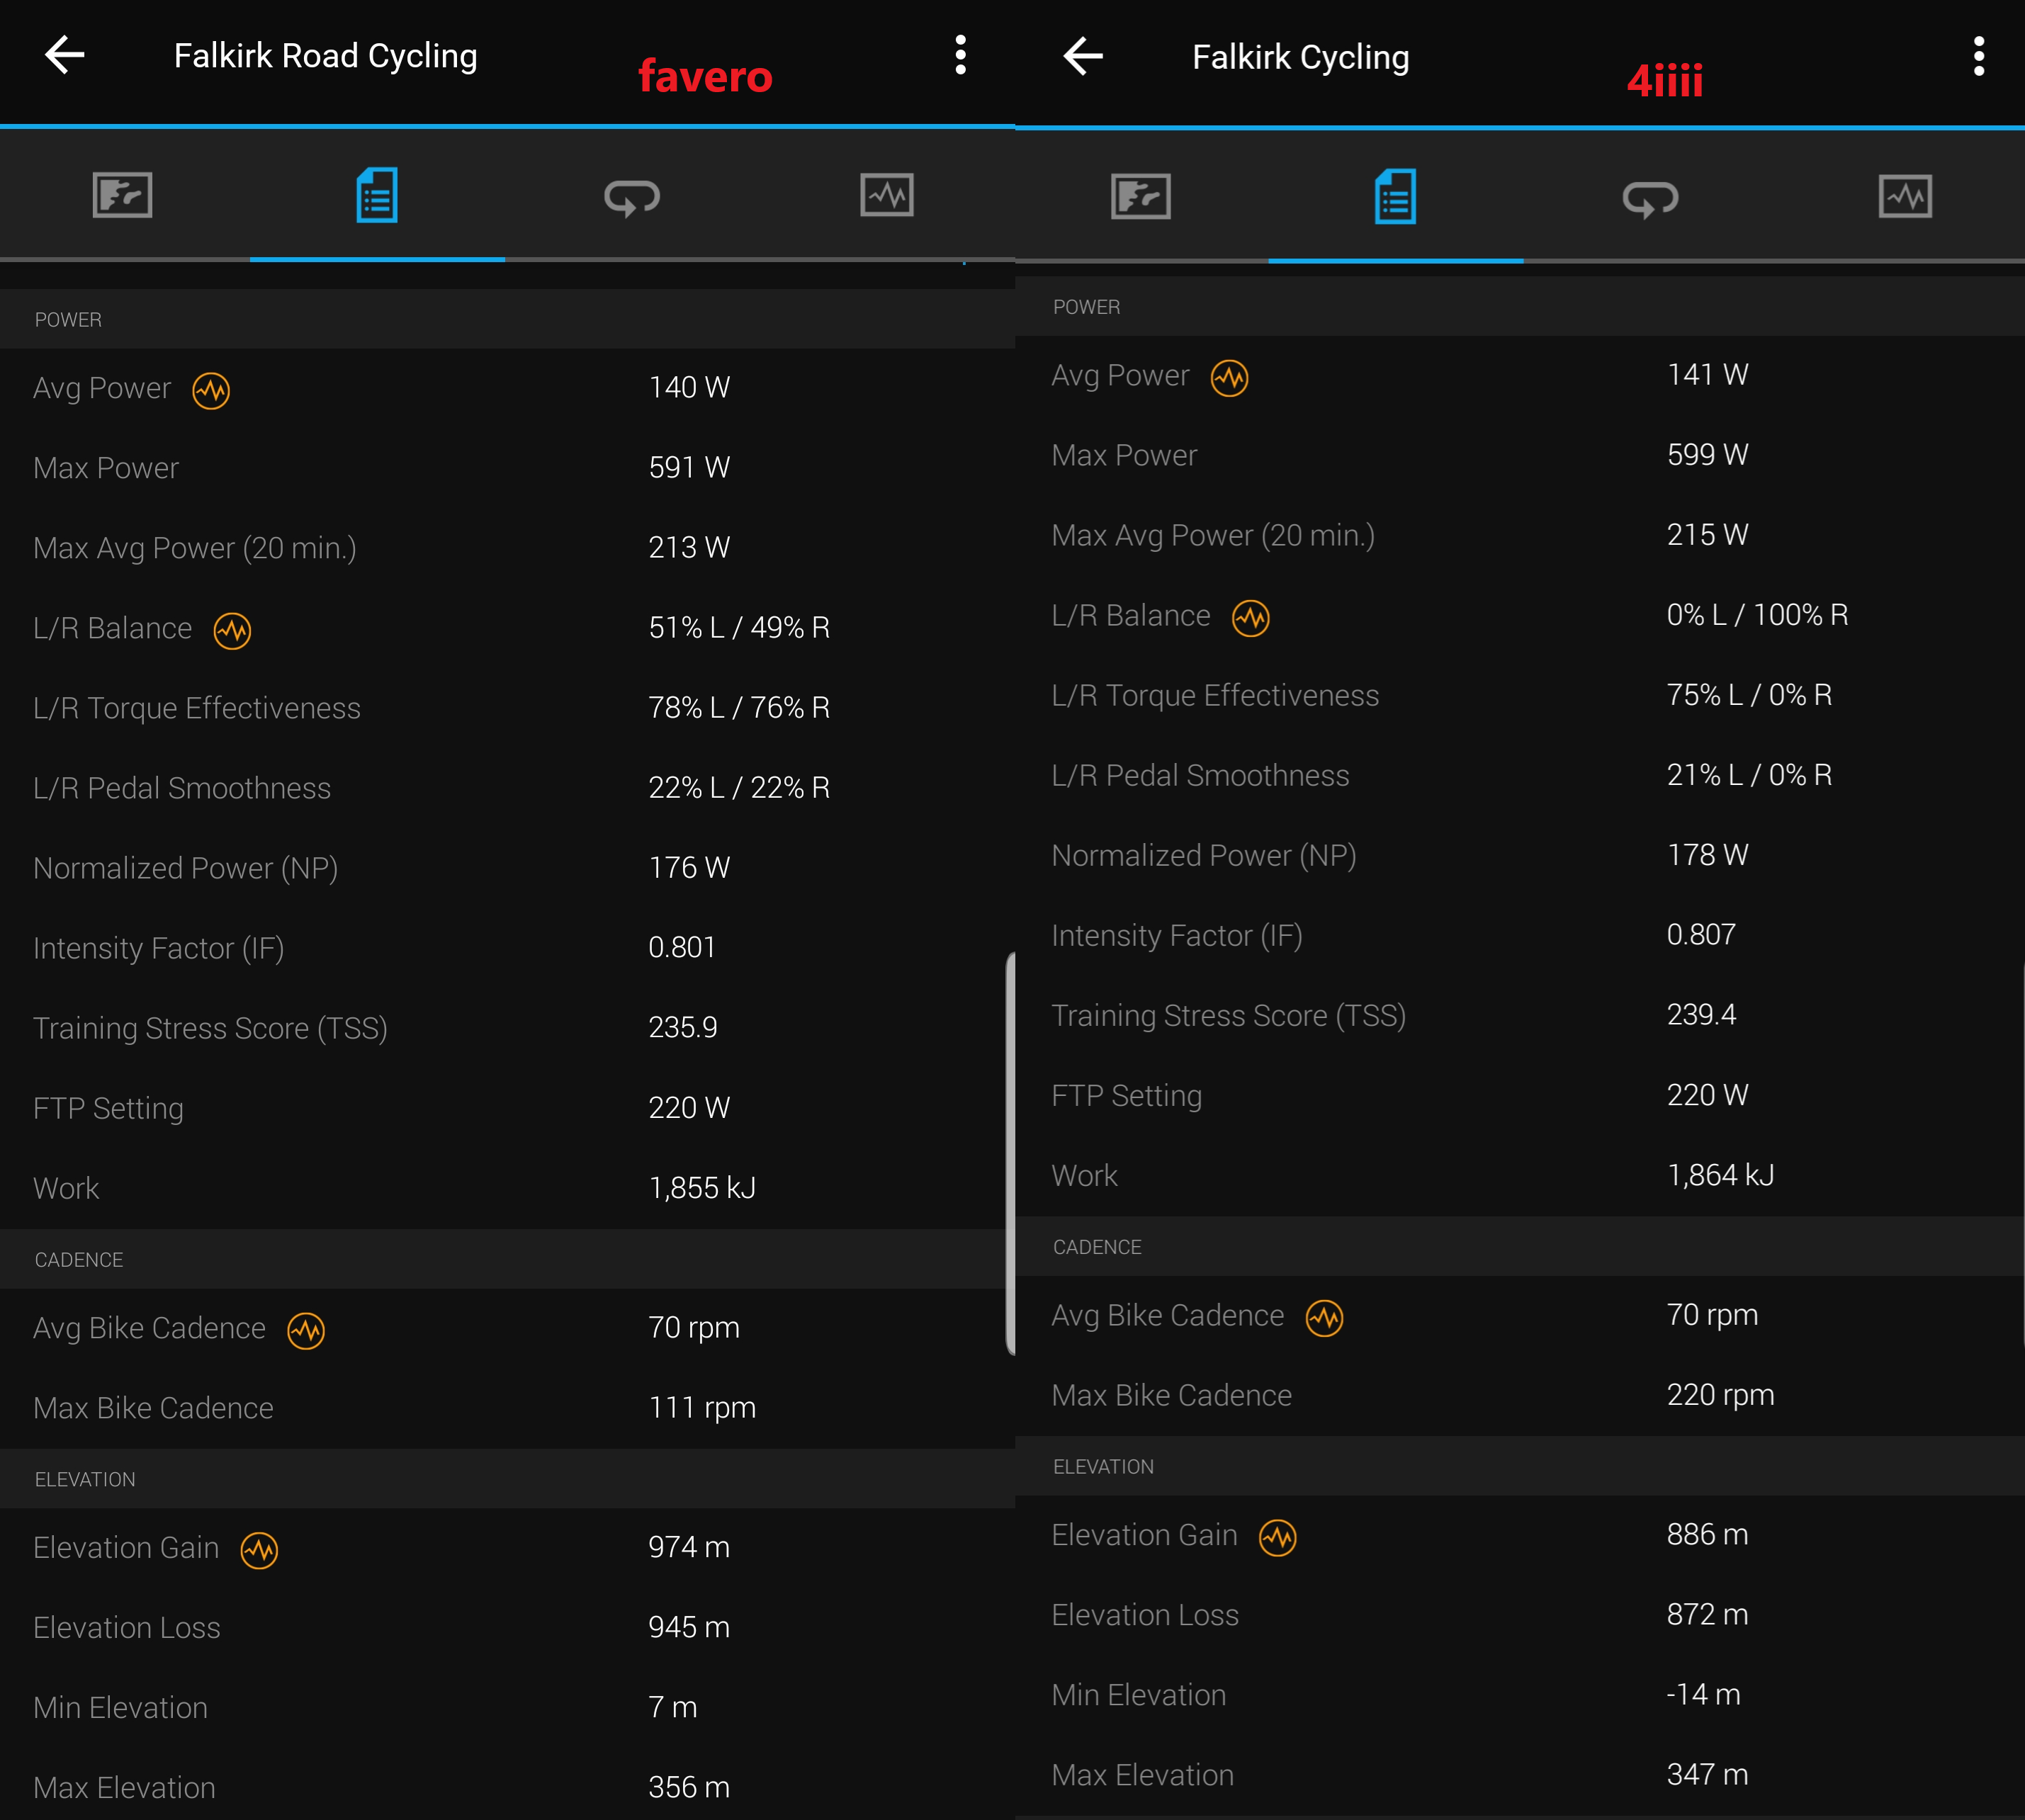
Task: Tap chart icon next to Avg Bike Cadence, favero
Action: click(306, 1330)
